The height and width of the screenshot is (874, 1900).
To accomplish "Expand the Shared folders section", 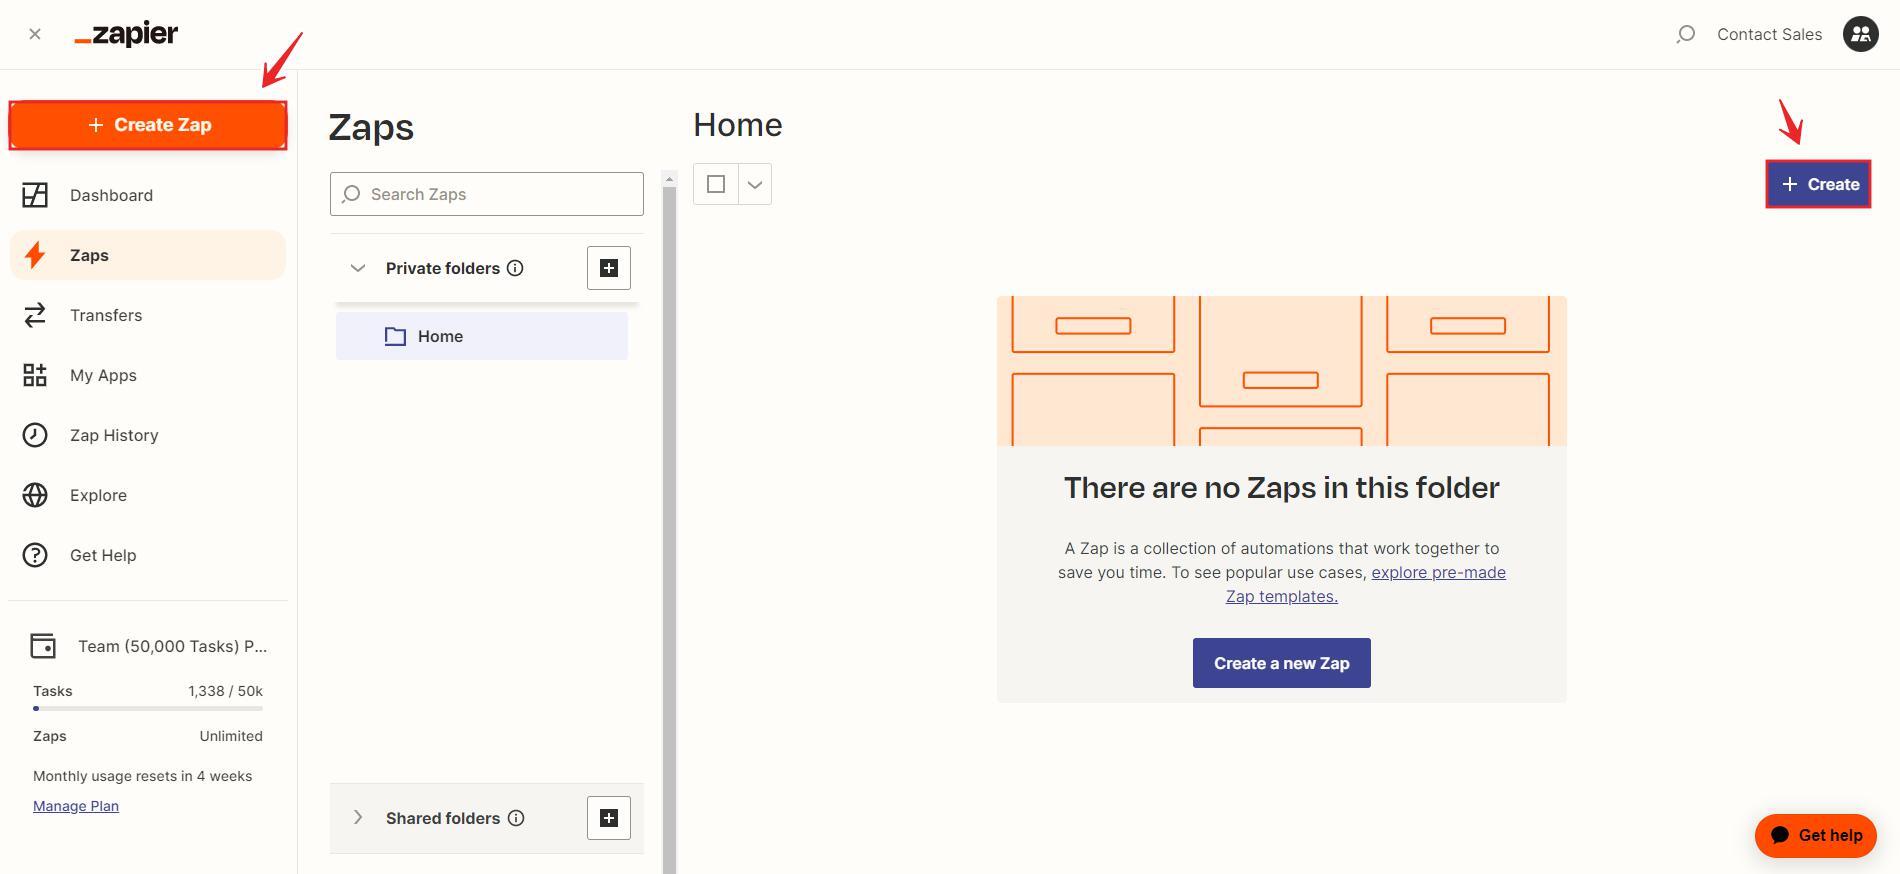I will coord(358,818).
